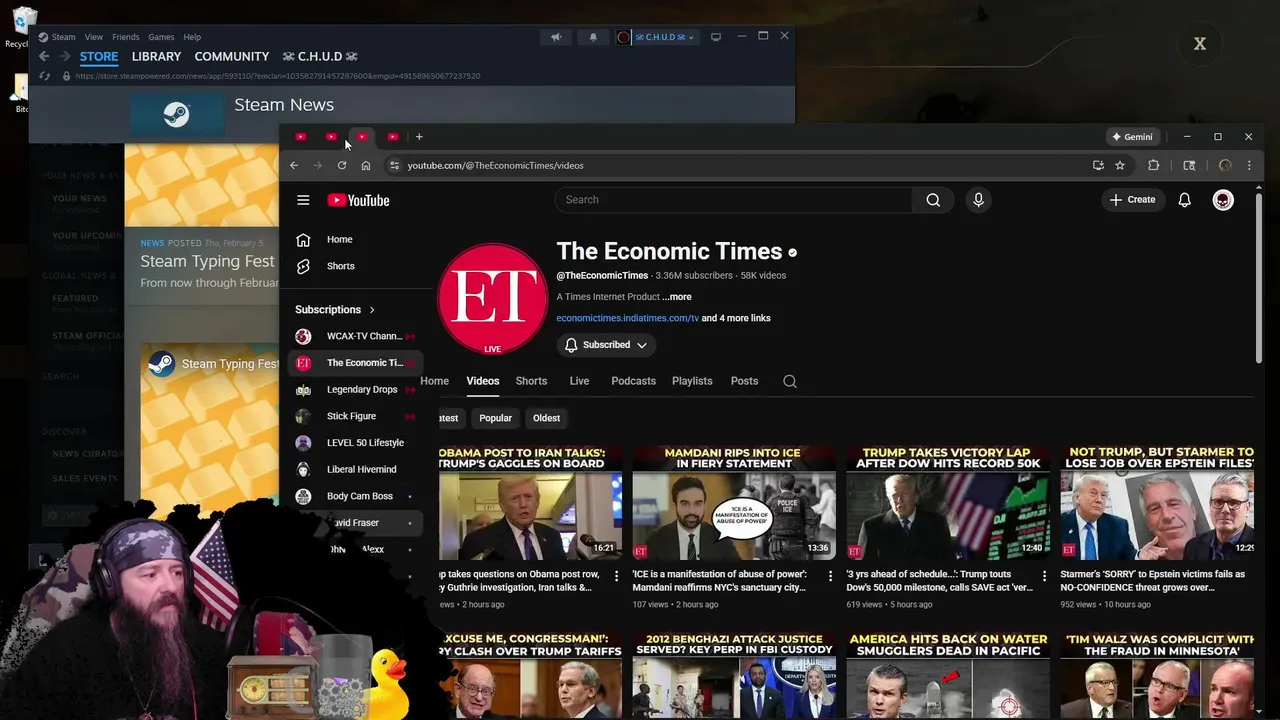Go back in the Chrome browser
This screenshot has height=720, width=1280.
[294, 165]
